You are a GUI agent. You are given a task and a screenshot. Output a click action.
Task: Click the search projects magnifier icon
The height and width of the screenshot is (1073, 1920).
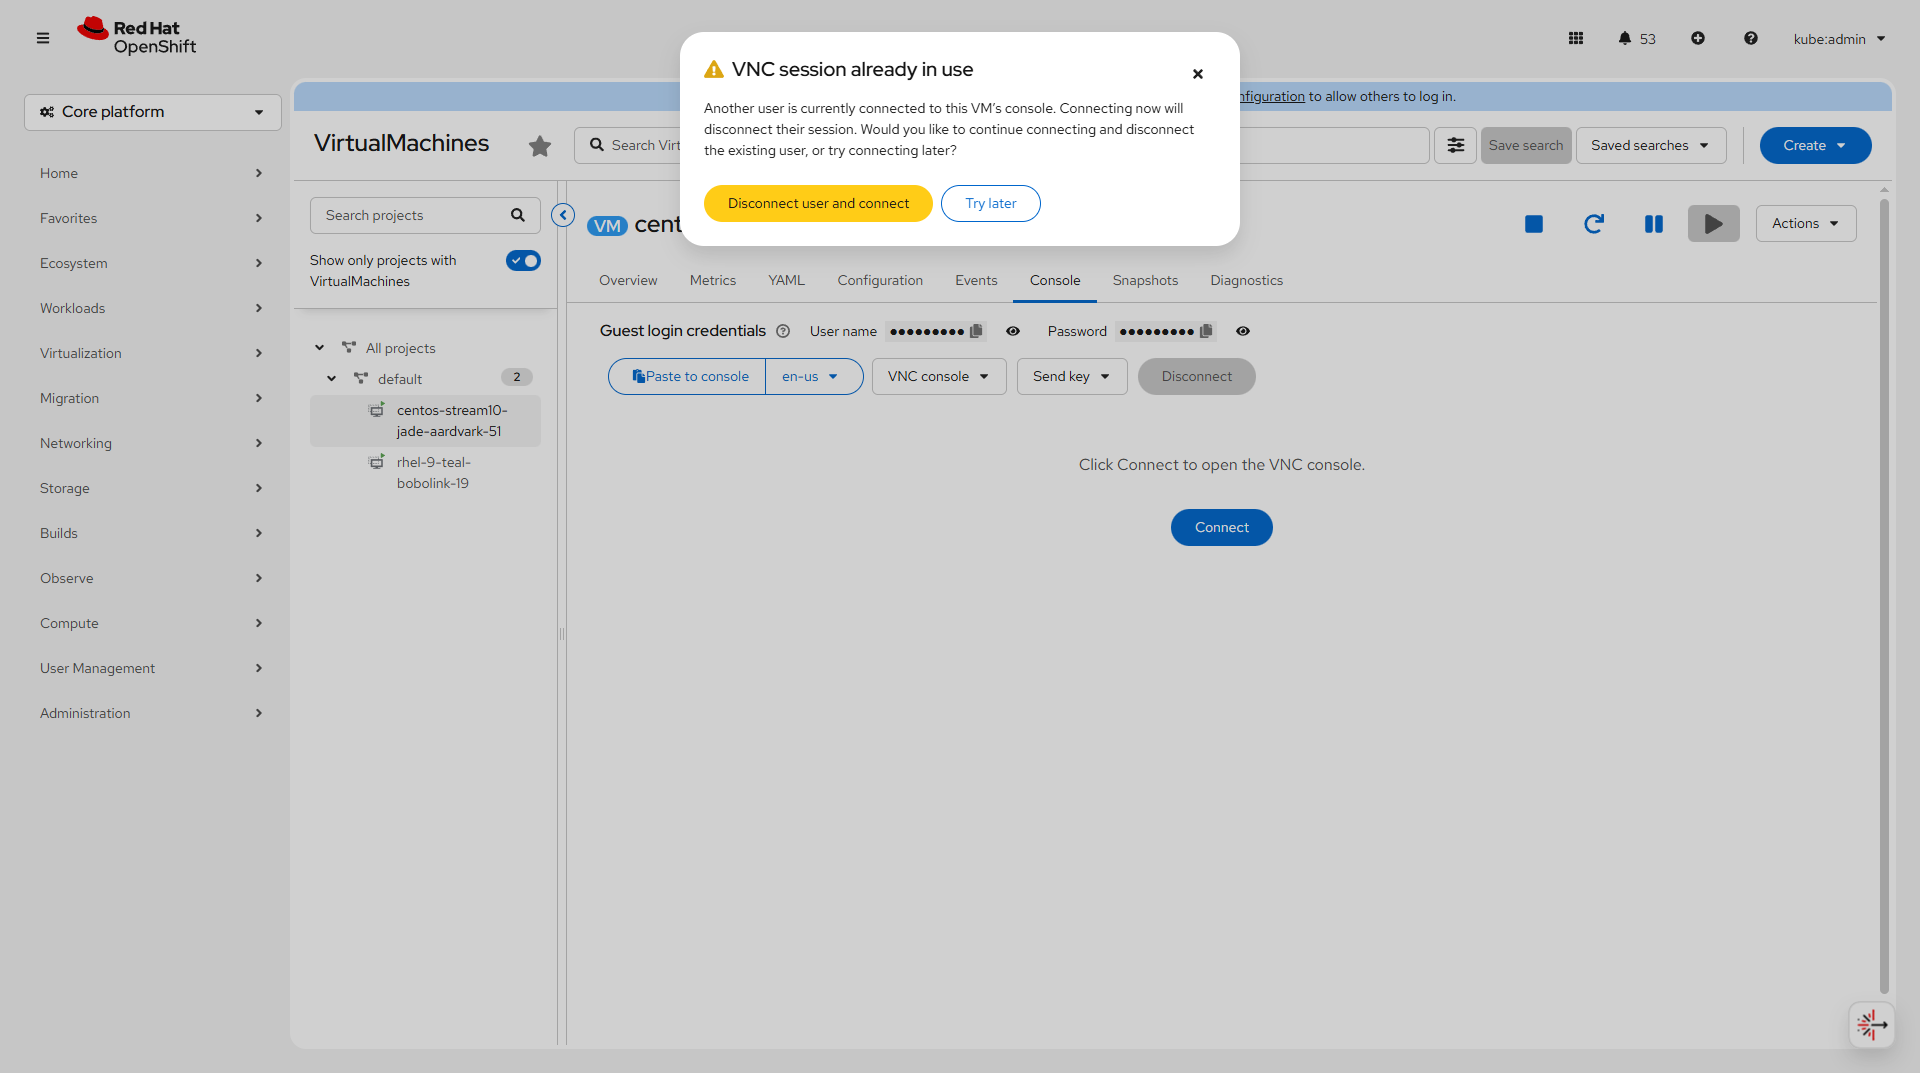coord(518,215)
